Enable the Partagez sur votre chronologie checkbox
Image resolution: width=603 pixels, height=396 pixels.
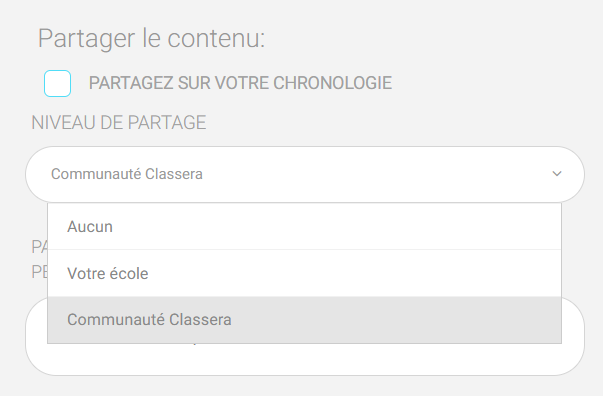coord(57,83)
